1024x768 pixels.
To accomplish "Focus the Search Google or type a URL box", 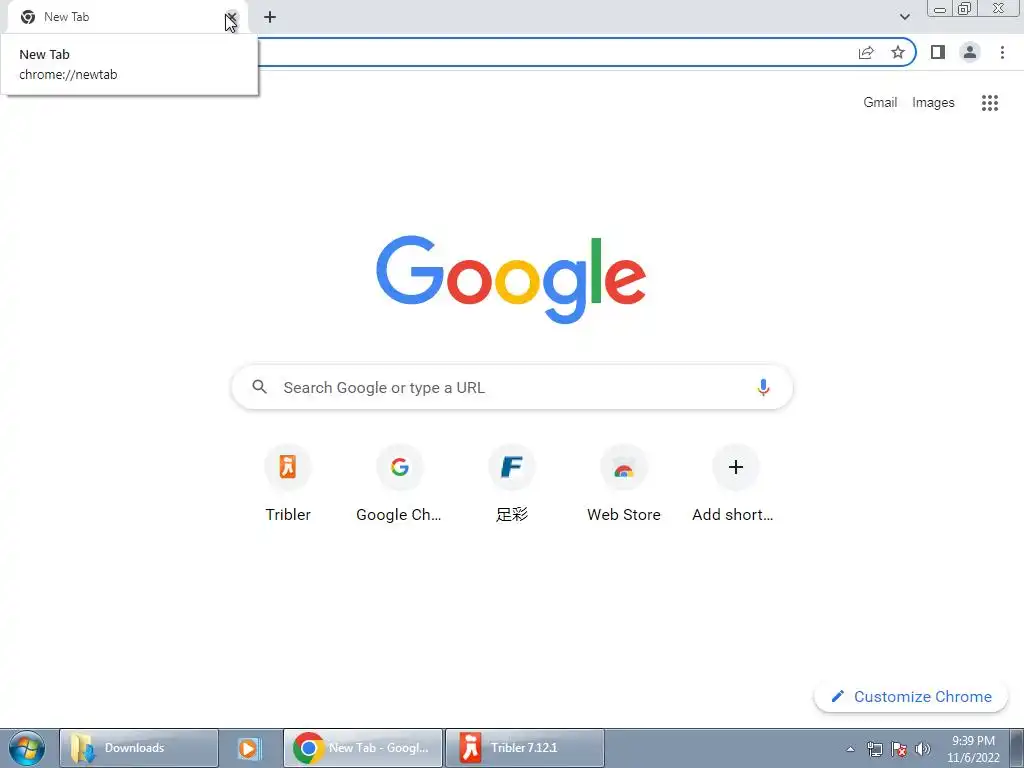I will (x=512, y=387).
